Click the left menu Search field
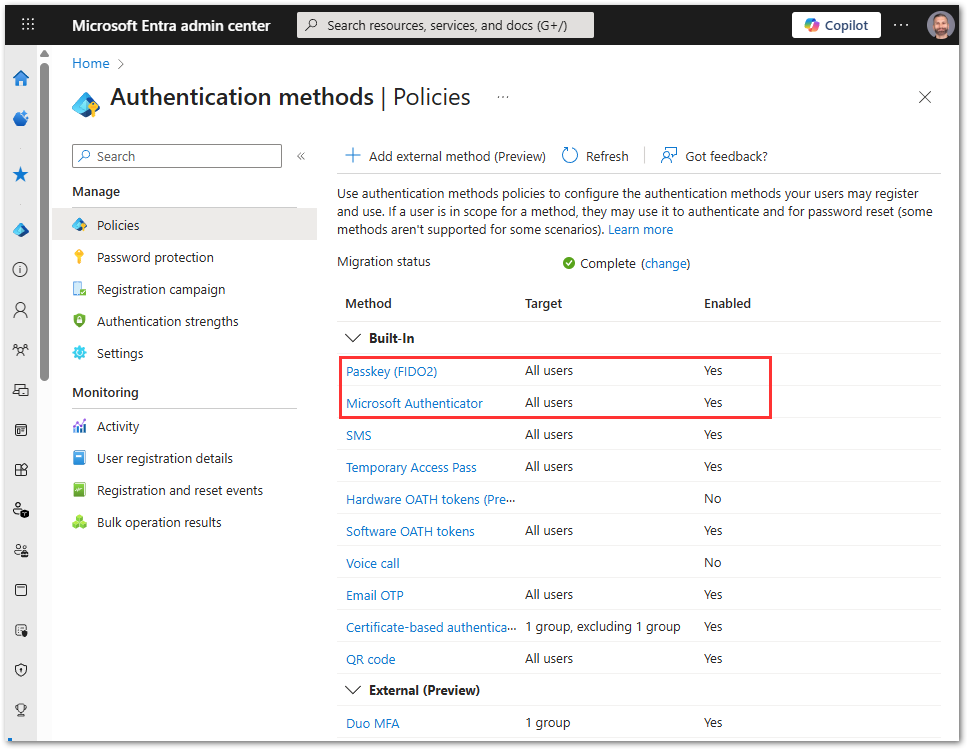The image size is (968, 750). [177, 156]
